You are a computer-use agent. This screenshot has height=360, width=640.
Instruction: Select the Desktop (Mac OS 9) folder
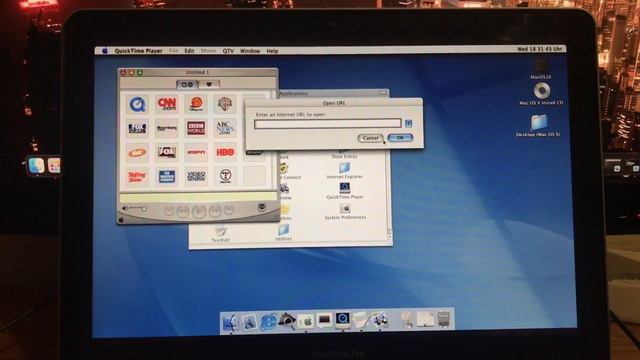point(538,126)
